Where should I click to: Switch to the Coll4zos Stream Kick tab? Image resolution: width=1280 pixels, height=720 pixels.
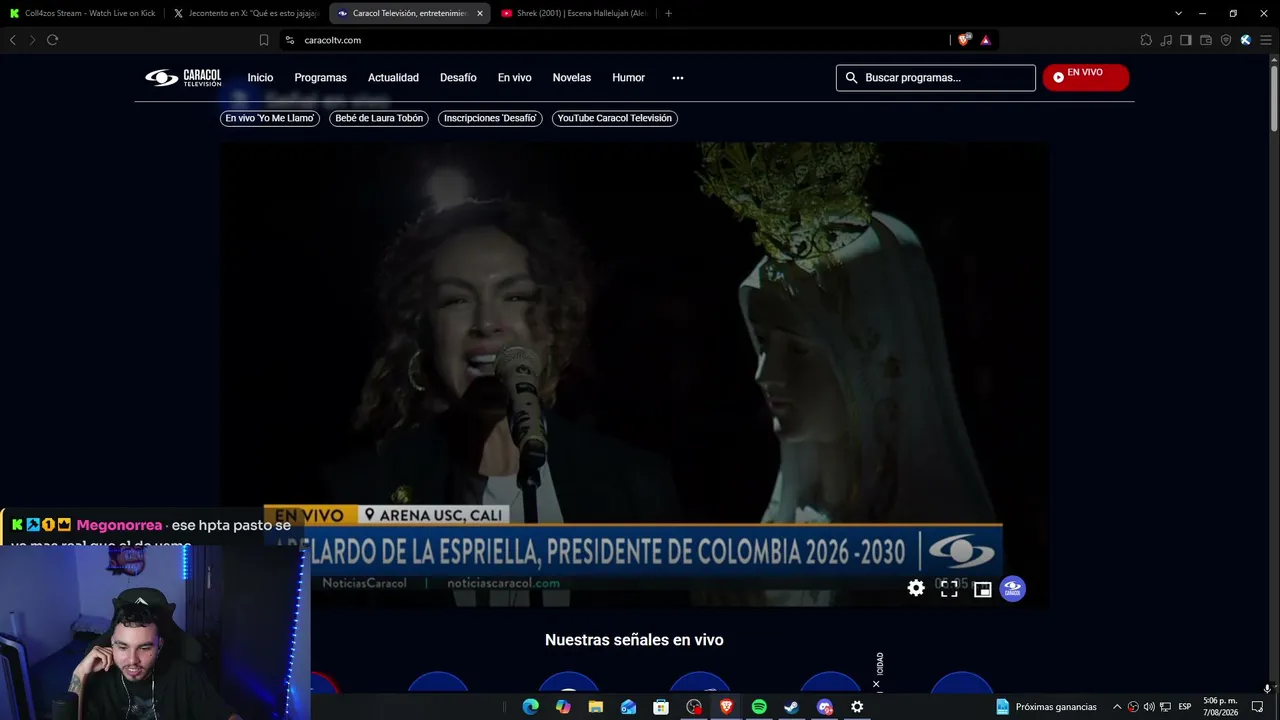(83, 13)
